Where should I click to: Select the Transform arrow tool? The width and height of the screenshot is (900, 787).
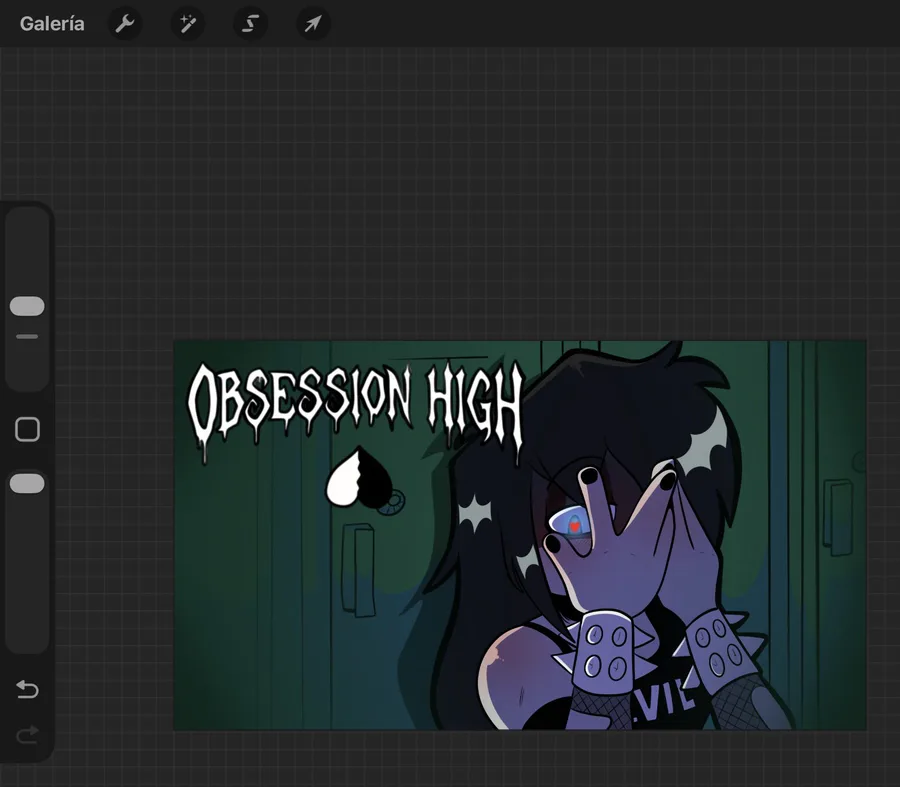(x=313, y=24)
